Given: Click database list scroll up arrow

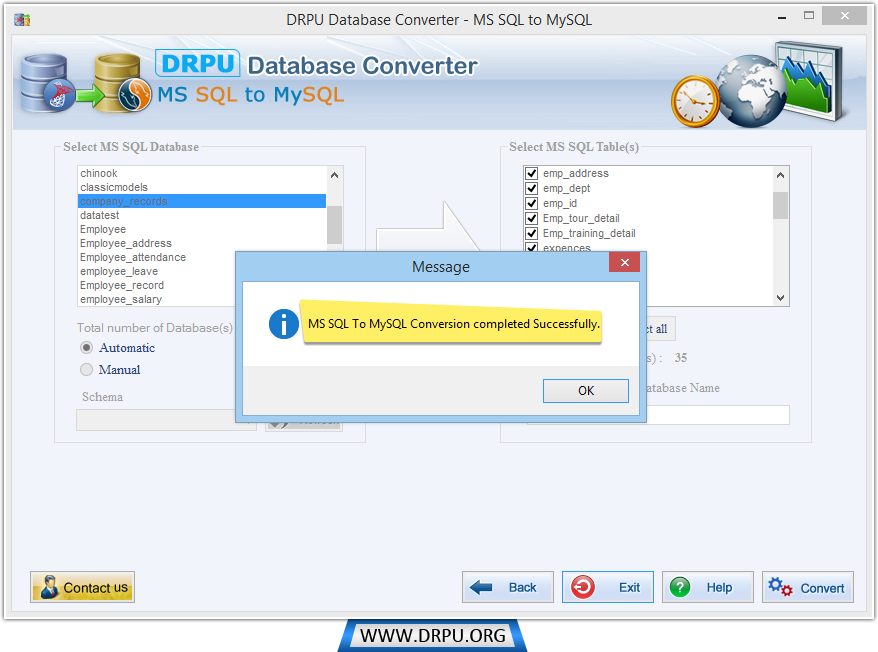Looking at the screenshot, I should (334, 175).
